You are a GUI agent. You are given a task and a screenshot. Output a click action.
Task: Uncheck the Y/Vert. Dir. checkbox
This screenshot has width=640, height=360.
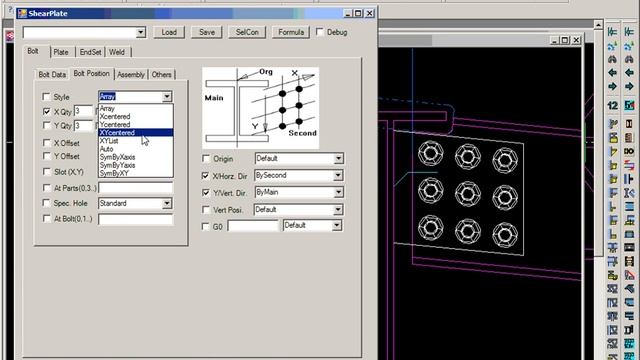click(x=206, y=192)
